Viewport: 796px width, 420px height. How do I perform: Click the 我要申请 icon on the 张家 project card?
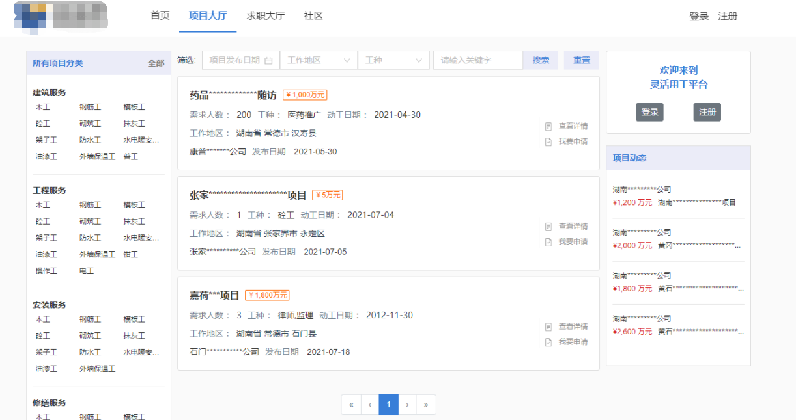(x=548, y=242)
